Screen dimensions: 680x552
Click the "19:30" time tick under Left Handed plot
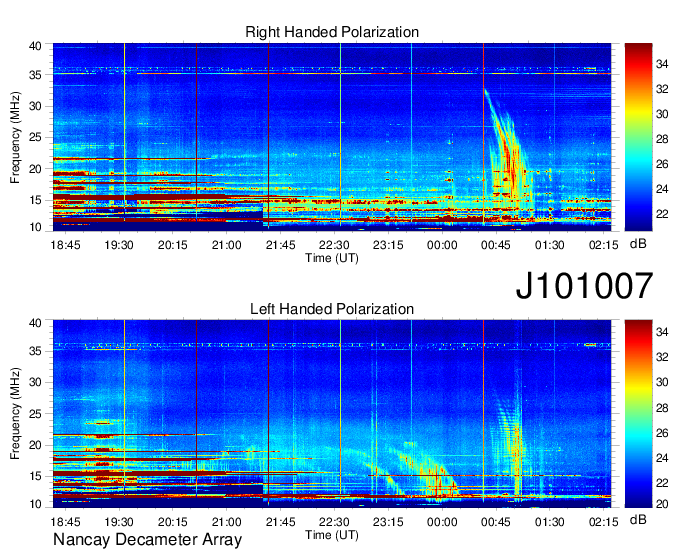119,522
